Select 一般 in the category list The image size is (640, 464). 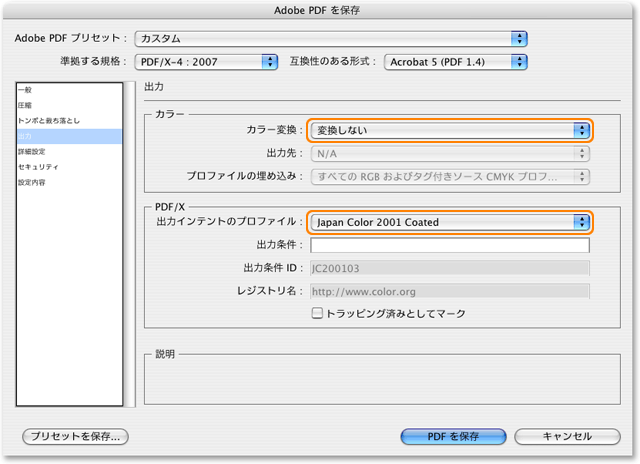(x=24, y=90)
